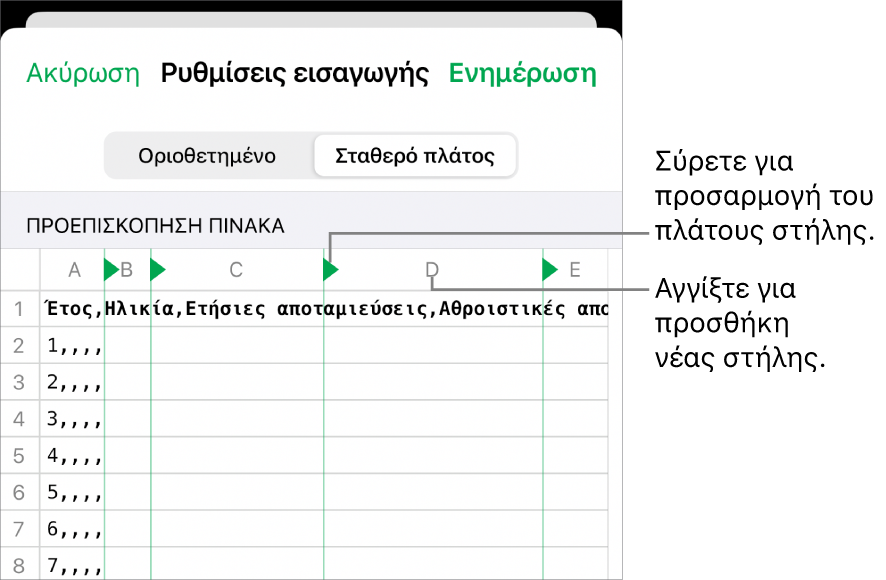The width and height of the screenshot is (886, 580).
Task: Select row number 1 header
Action: click(19, 309)
